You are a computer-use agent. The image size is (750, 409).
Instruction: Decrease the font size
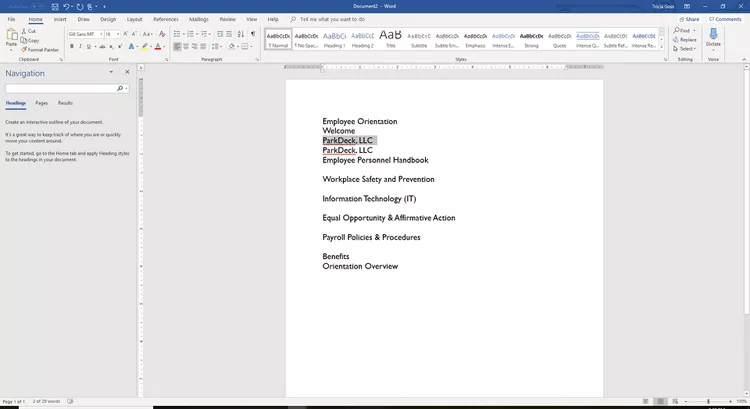pyautogui.click(x=134, y=34)
